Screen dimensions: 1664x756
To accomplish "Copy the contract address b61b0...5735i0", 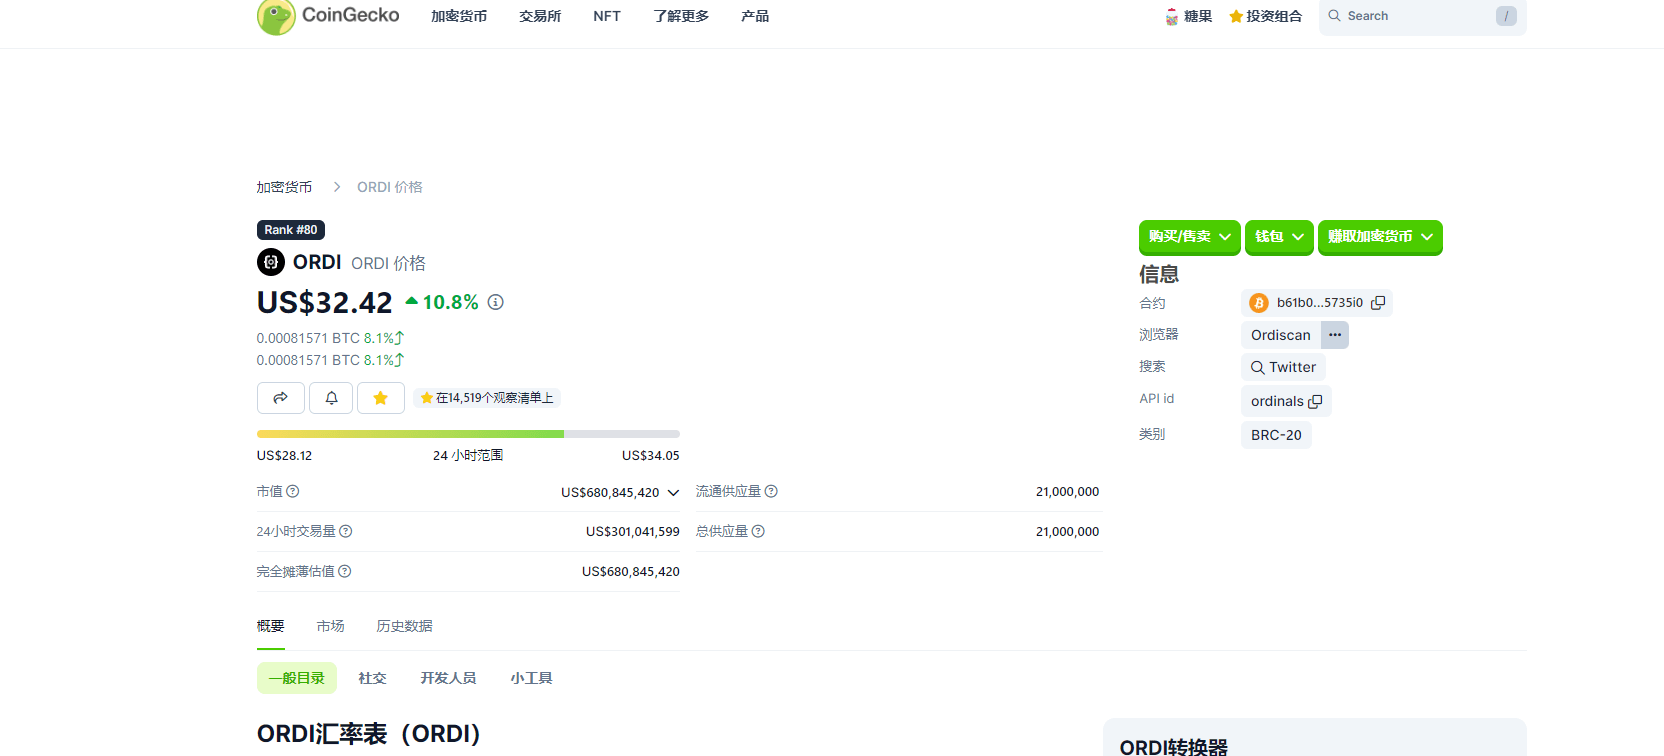I will click(1378, 303).
